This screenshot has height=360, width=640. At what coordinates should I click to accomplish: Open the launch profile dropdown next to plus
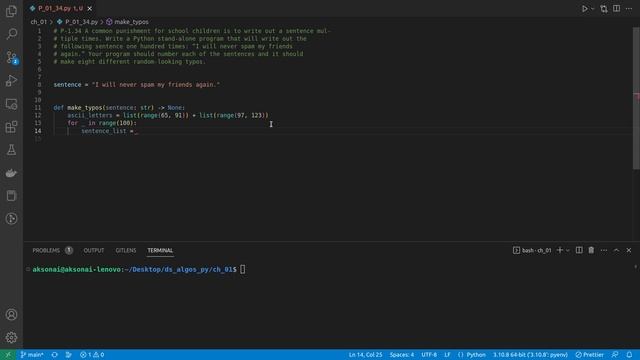(x=568, y=250)
